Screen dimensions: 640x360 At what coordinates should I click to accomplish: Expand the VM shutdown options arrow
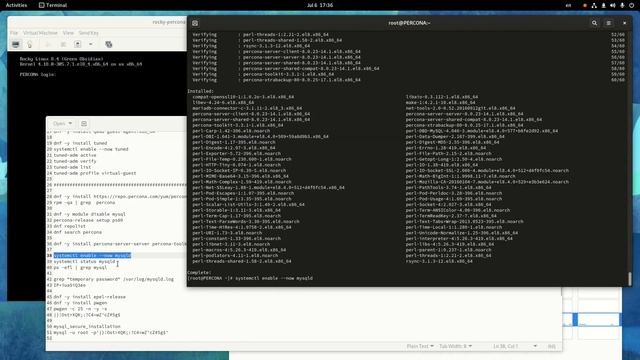pyautogui.click(x=91, y=44)
